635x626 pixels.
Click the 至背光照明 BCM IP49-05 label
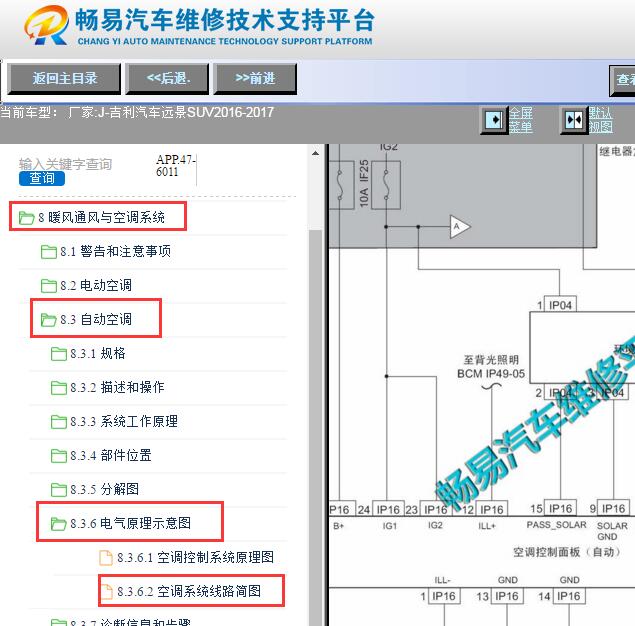pyautogui.click(x=490, y=367)
